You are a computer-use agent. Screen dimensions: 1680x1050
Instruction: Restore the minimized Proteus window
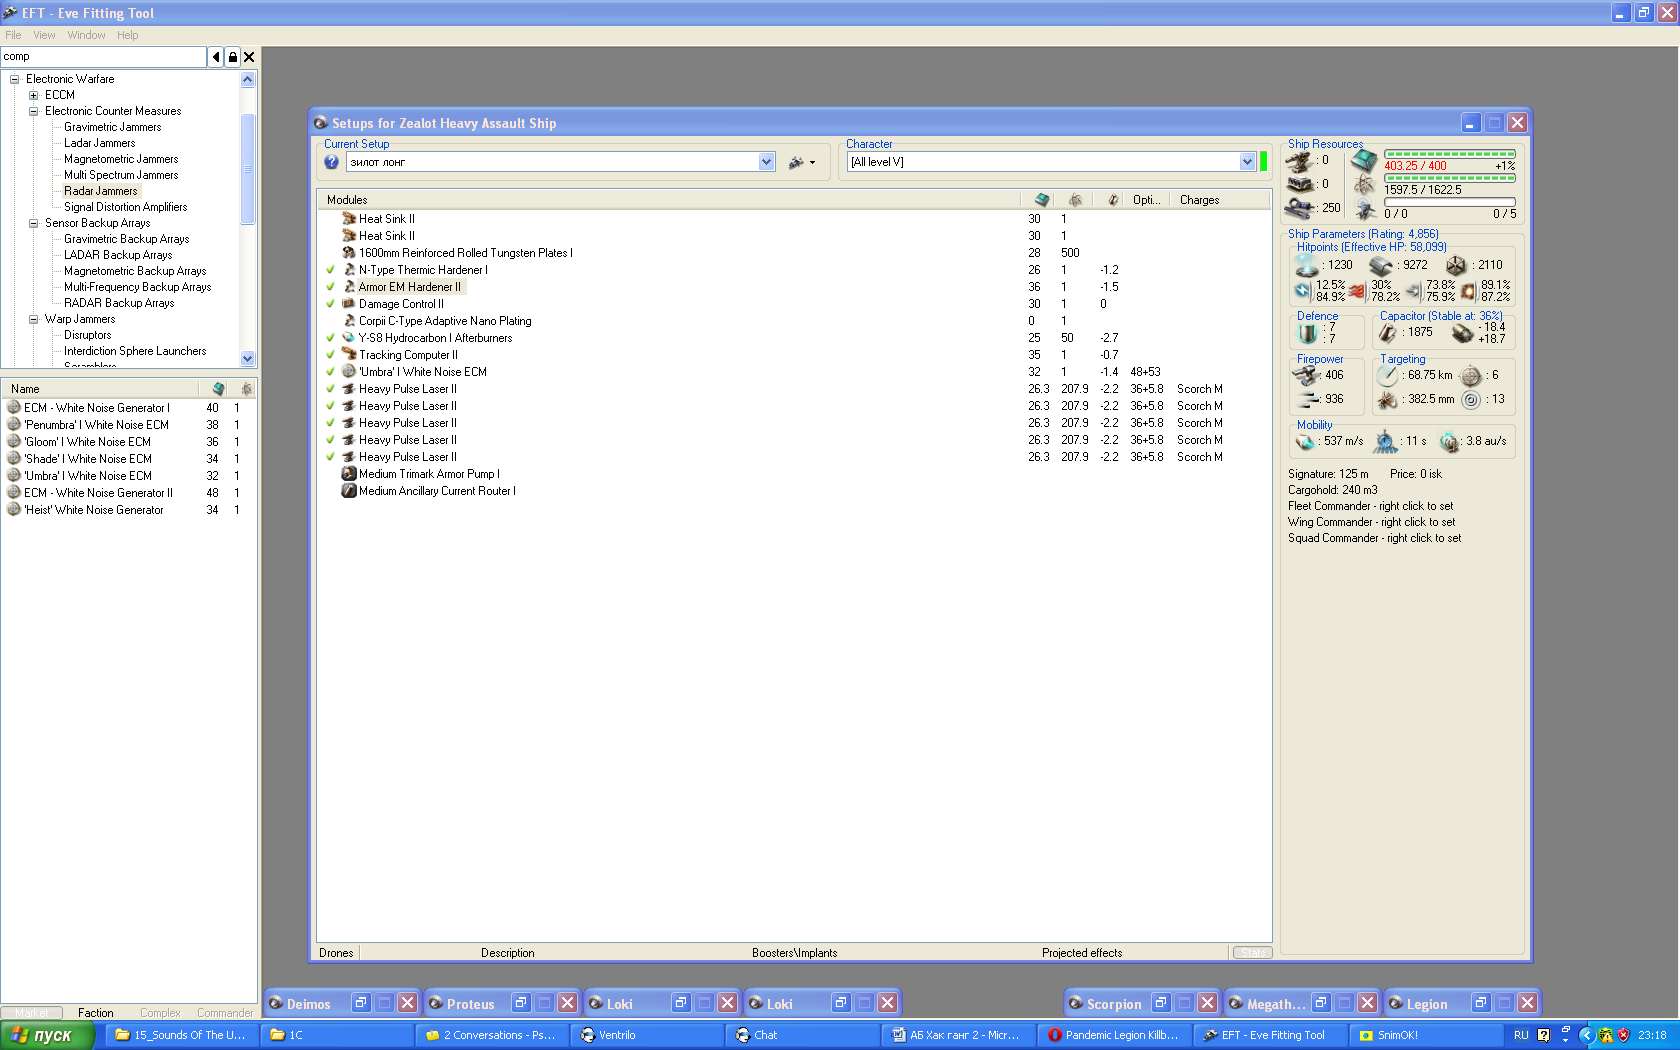521,1003
